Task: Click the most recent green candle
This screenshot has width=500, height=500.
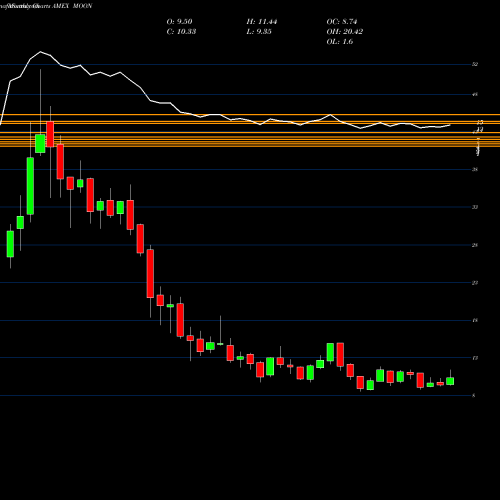Action: [x=450, y=381]
